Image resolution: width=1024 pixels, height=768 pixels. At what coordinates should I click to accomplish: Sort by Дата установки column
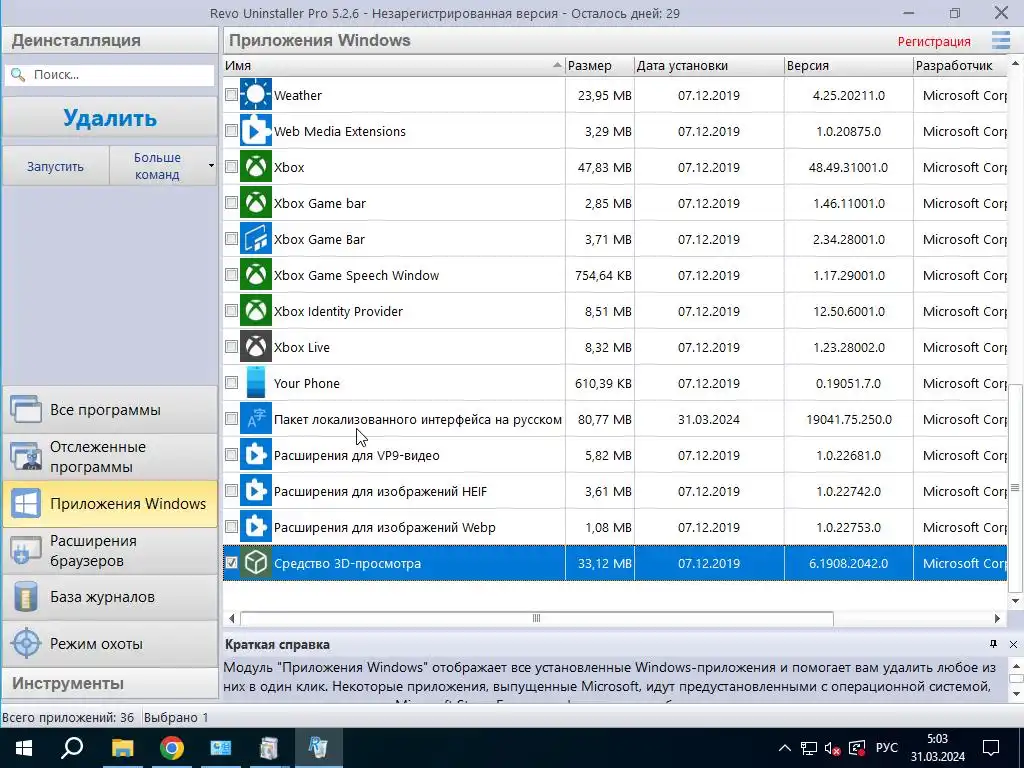[709, 65]
